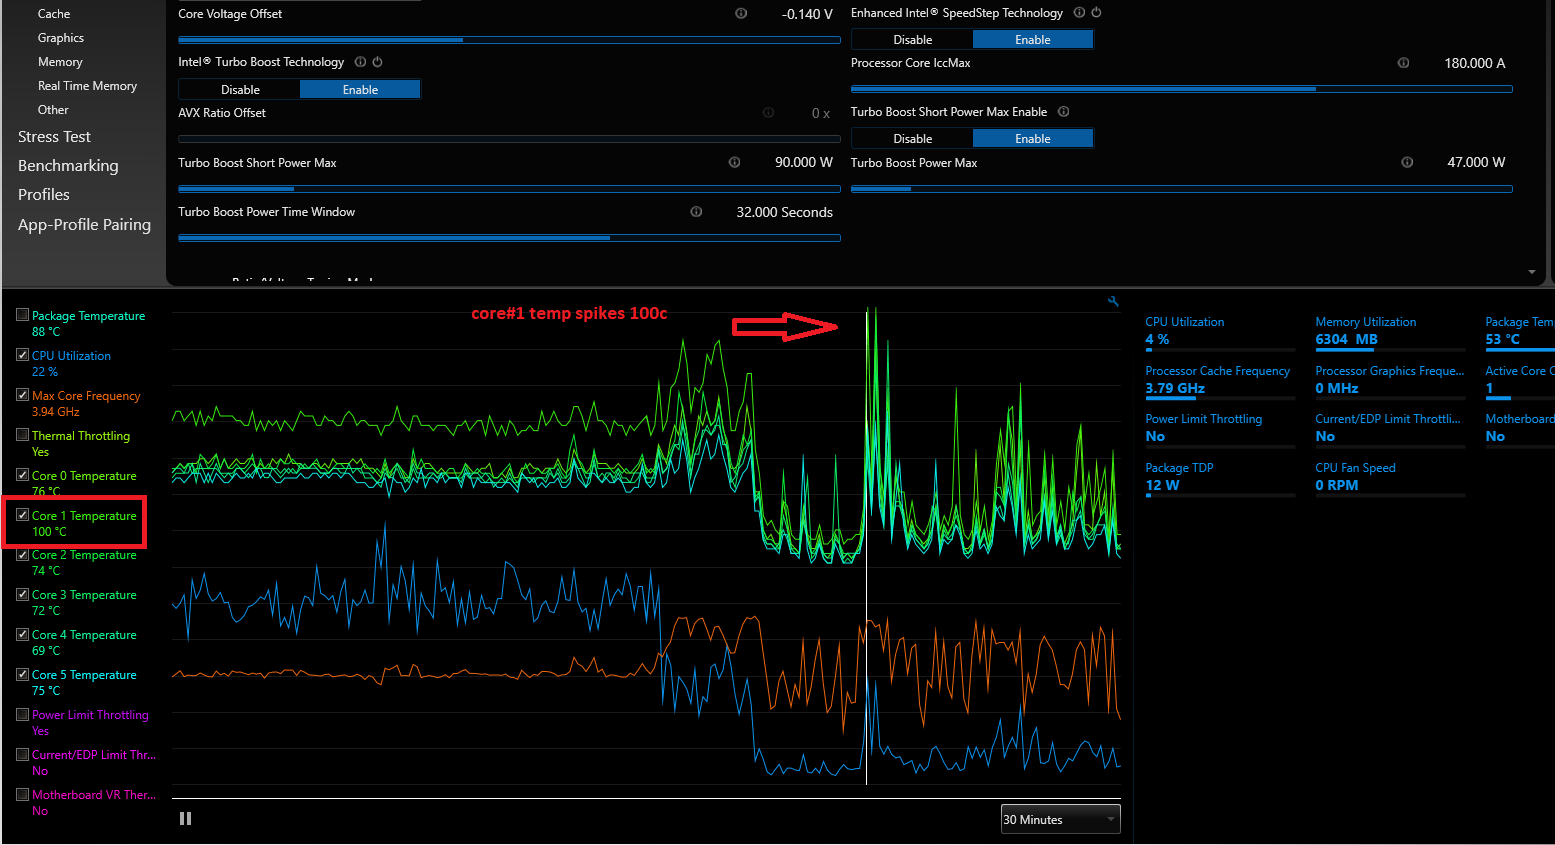Enable Enhanced Intel SpeedStep Technology
The height and width of the screenshot is (845, 1555).
(x=1033, y=40)
